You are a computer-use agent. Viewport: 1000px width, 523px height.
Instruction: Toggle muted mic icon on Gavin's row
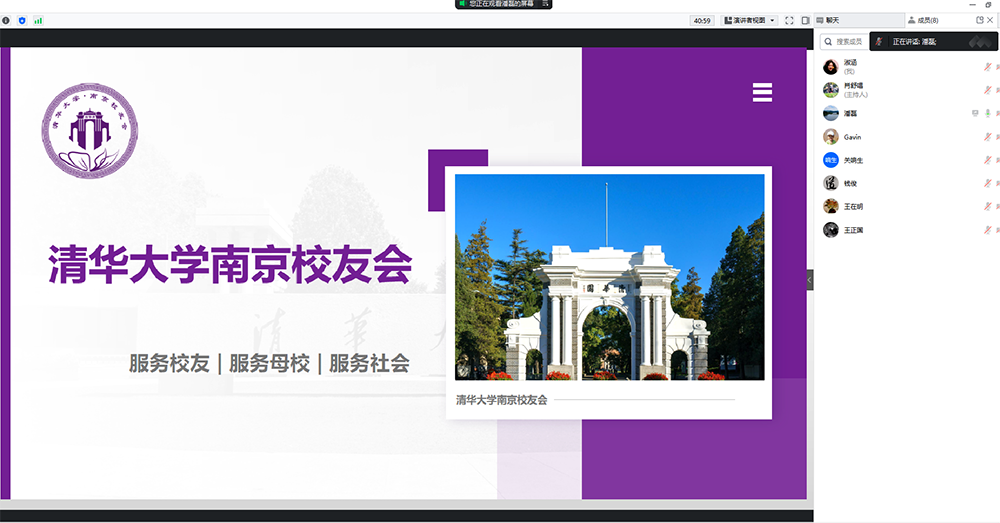tap(987, 136)
